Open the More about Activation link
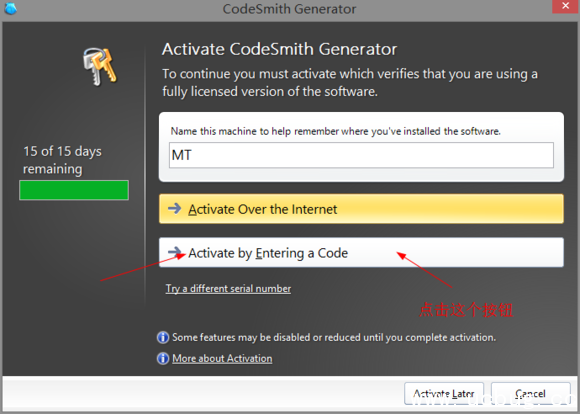This screenshot has height=414, width=580. coord(222,359)
